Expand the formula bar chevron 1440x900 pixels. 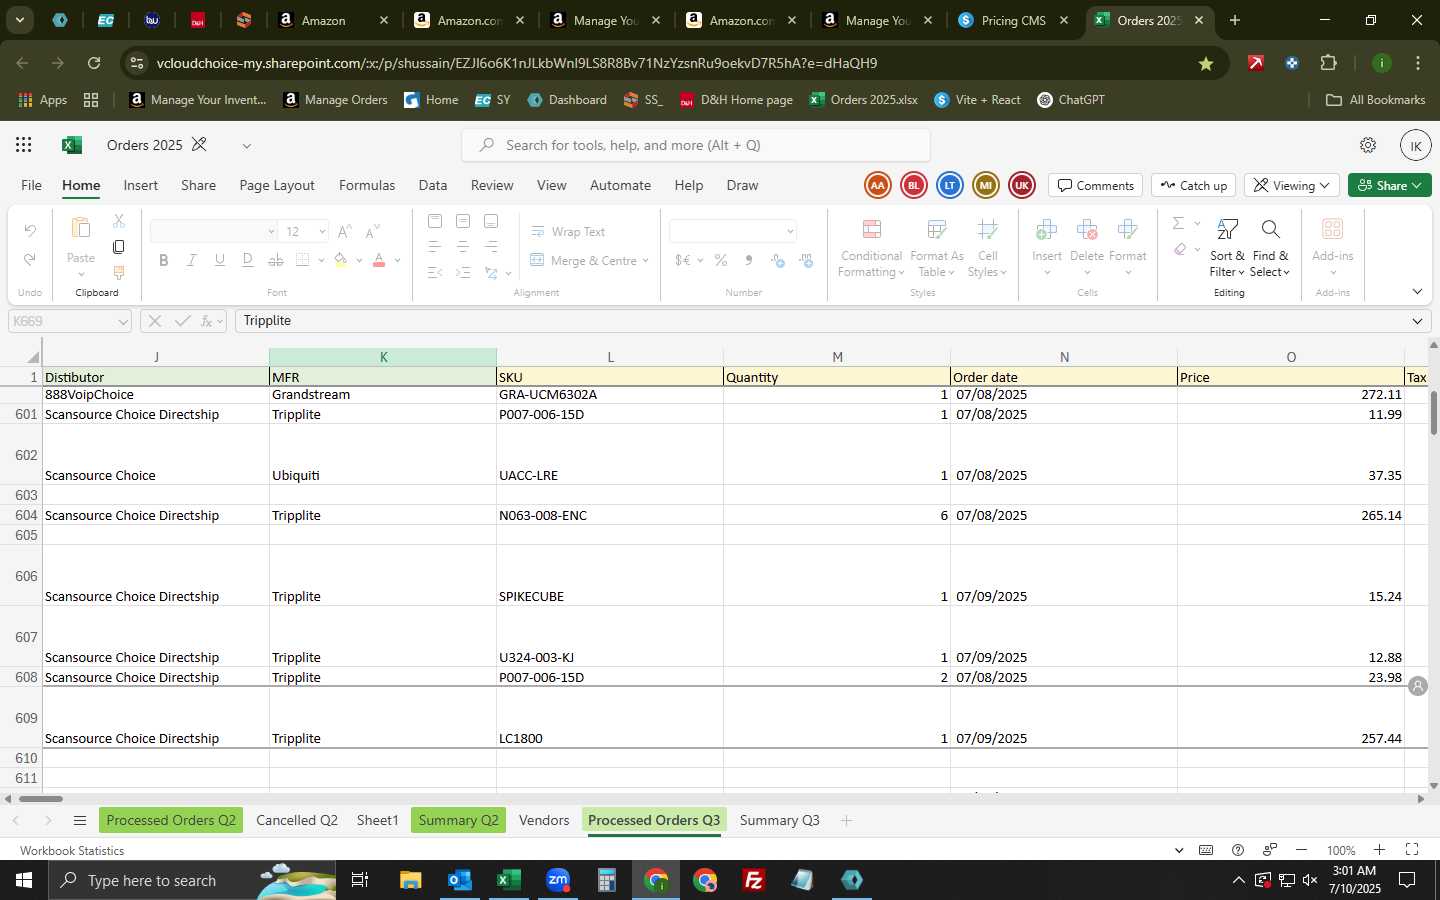pyautogui.click(x=1417, y=321)
